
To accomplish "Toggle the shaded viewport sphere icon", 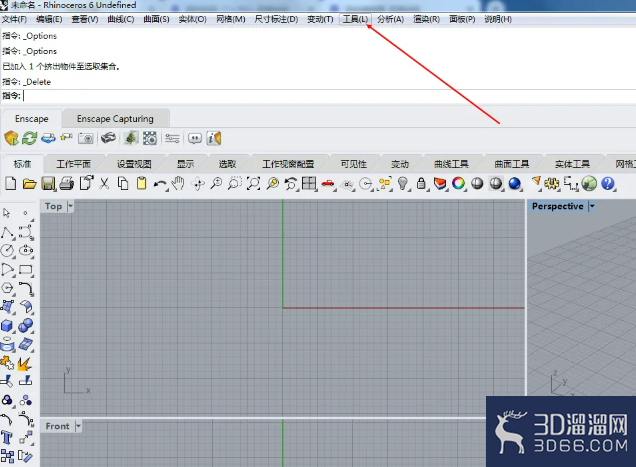I will (477, 184).
